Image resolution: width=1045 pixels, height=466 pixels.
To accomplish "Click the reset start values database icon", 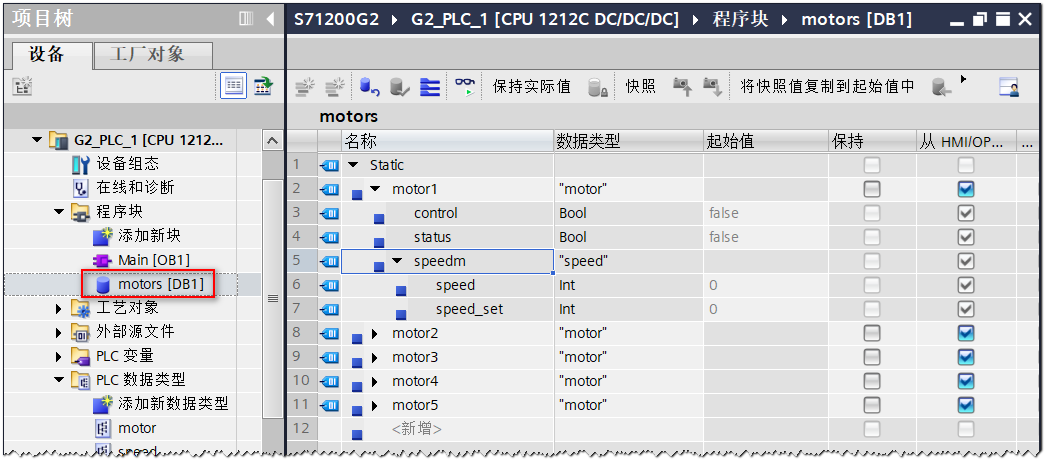I will point(369,87).
